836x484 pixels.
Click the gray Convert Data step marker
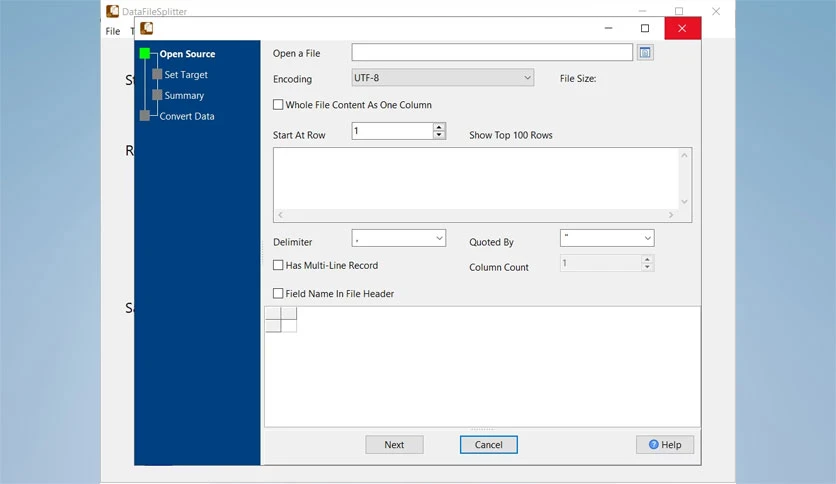click(x=144, y=116)
